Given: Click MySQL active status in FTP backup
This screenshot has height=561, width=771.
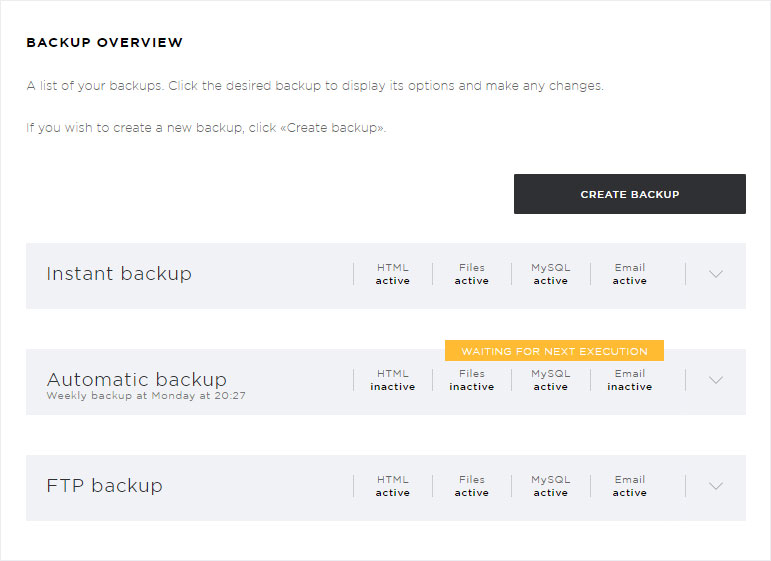Looking at the screenshot, I should point(551,486).
